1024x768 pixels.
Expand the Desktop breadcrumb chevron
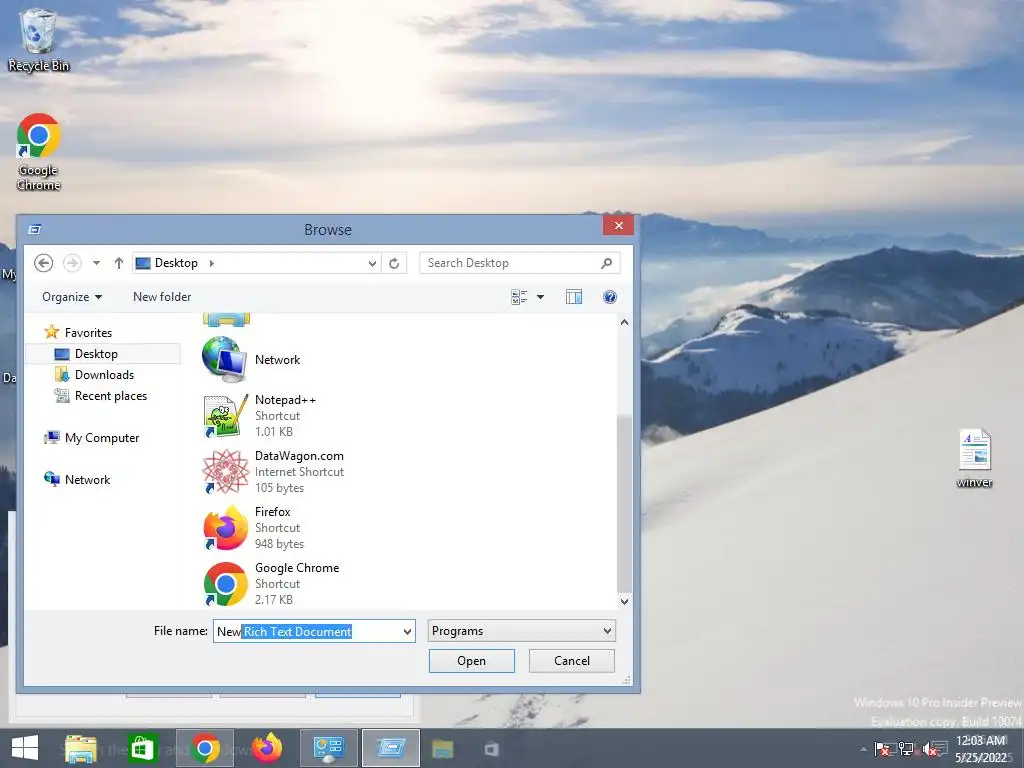click(212, 263)
